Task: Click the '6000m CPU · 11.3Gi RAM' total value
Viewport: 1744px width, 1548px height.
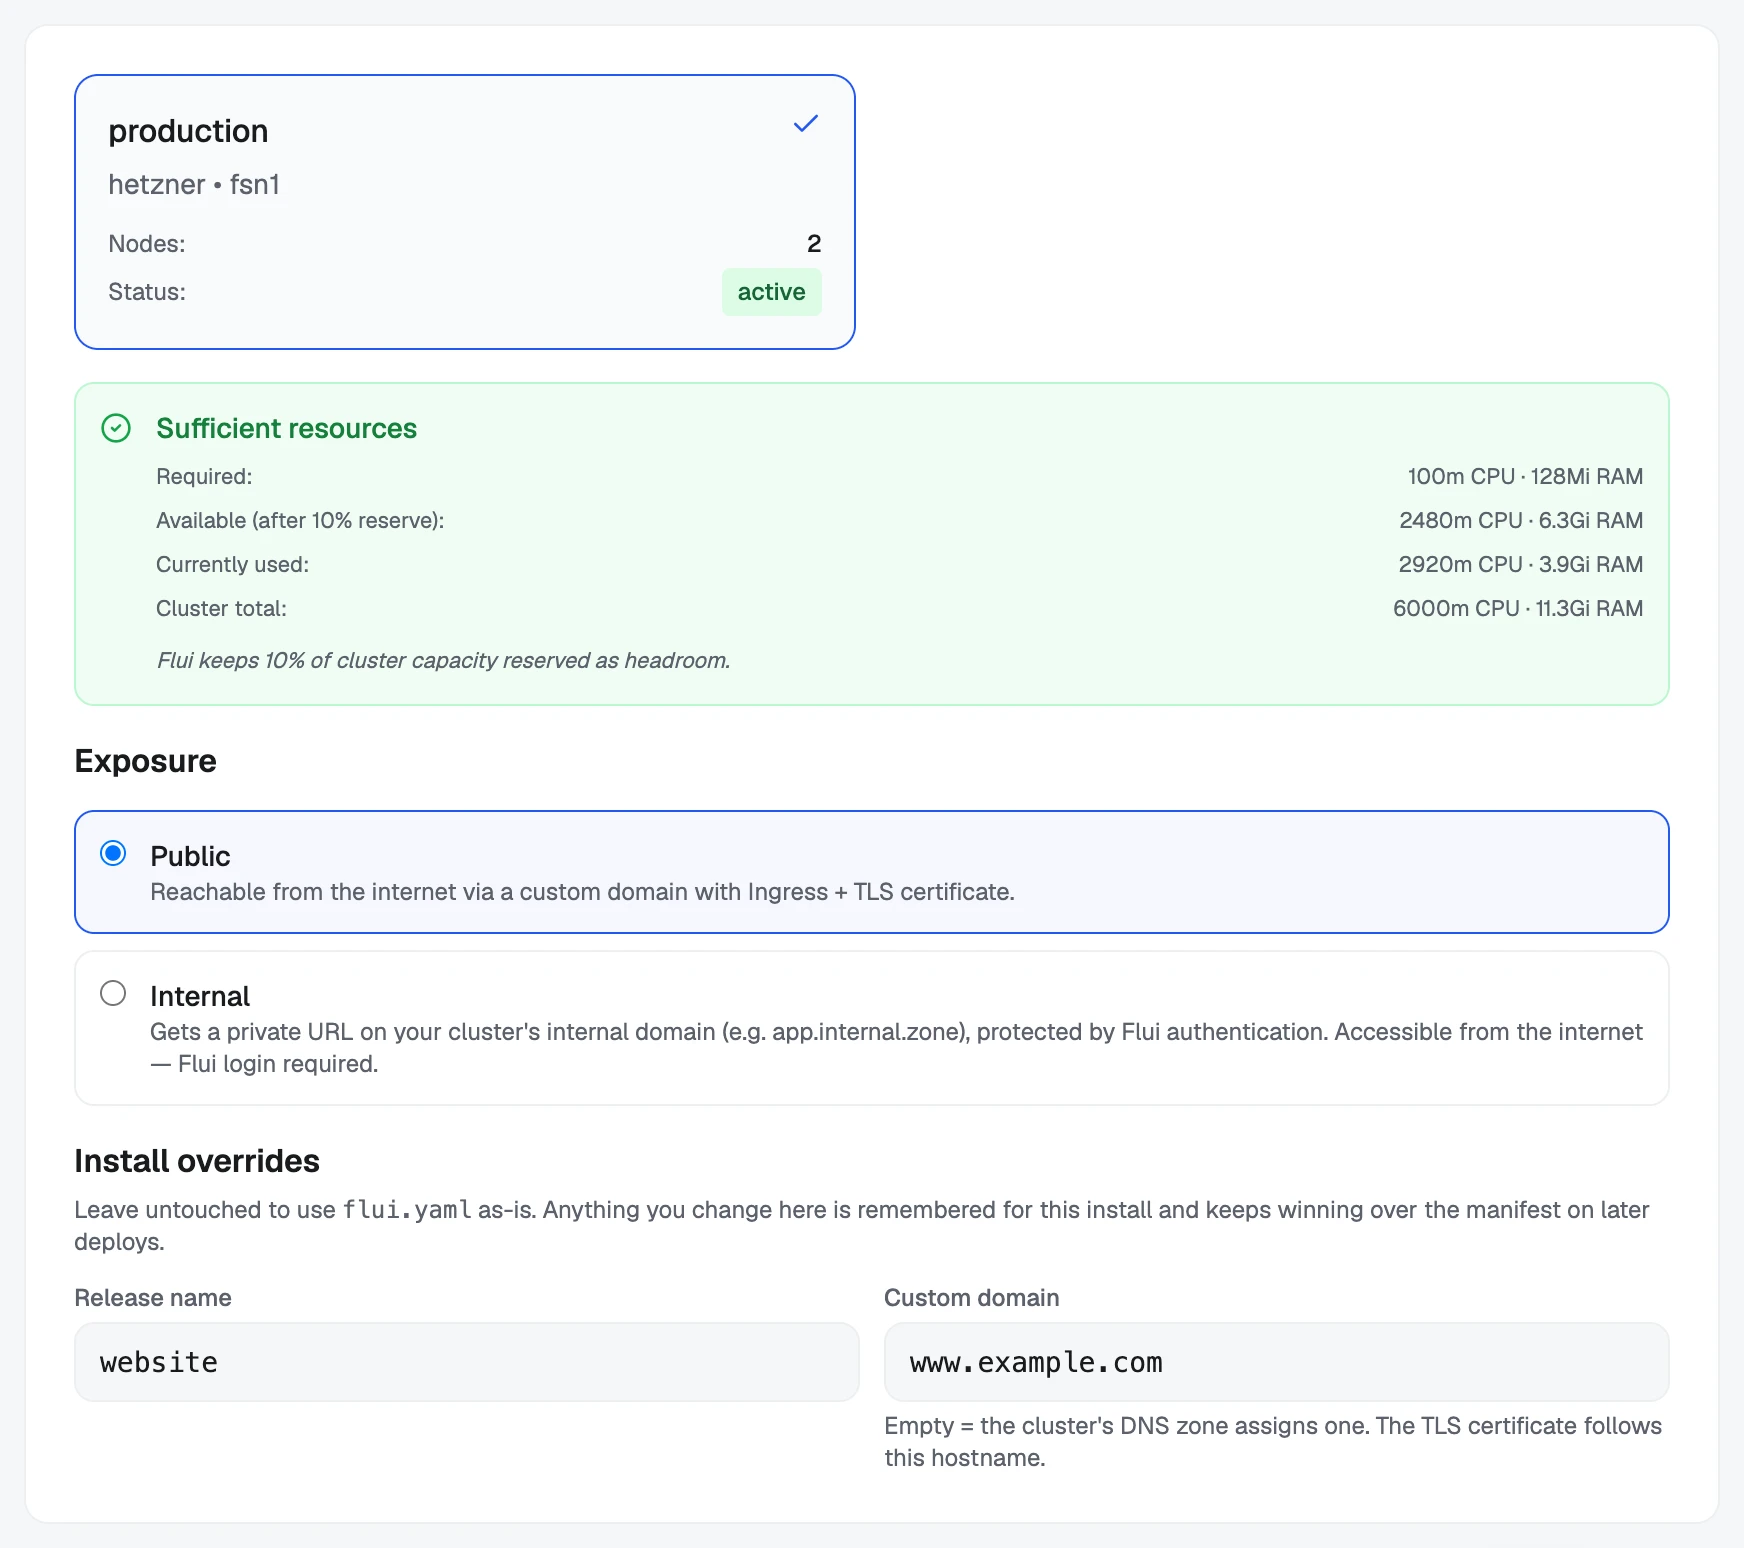Action: 1518,609
